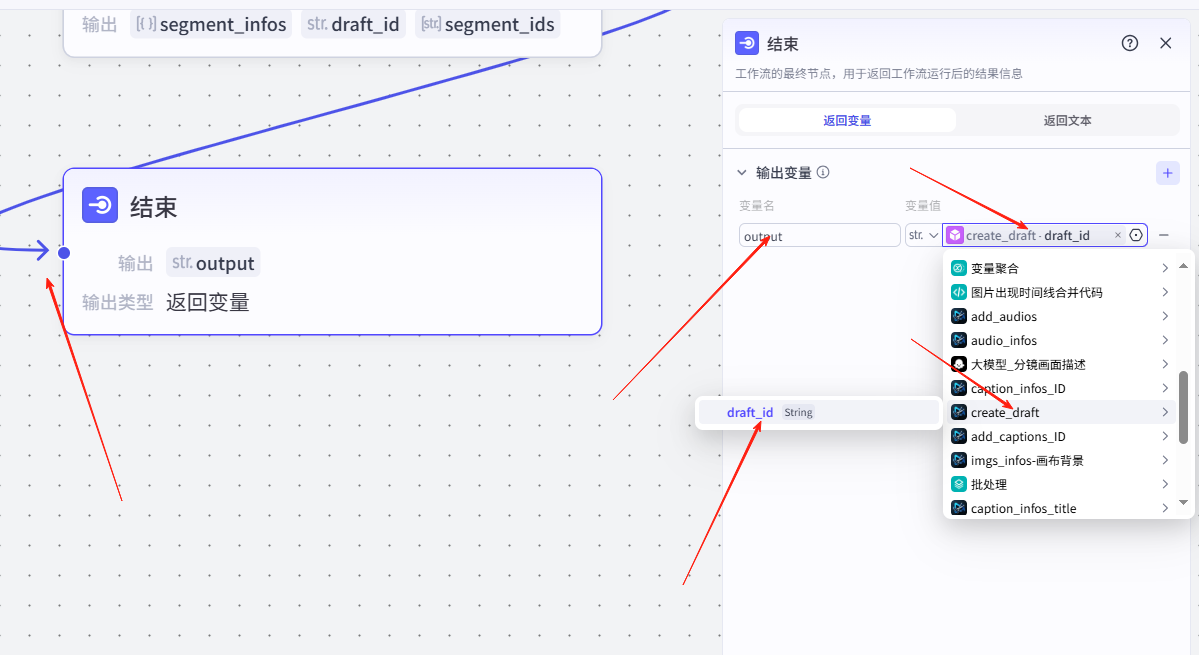Close the 结束 node panel

pos(1165,43)
